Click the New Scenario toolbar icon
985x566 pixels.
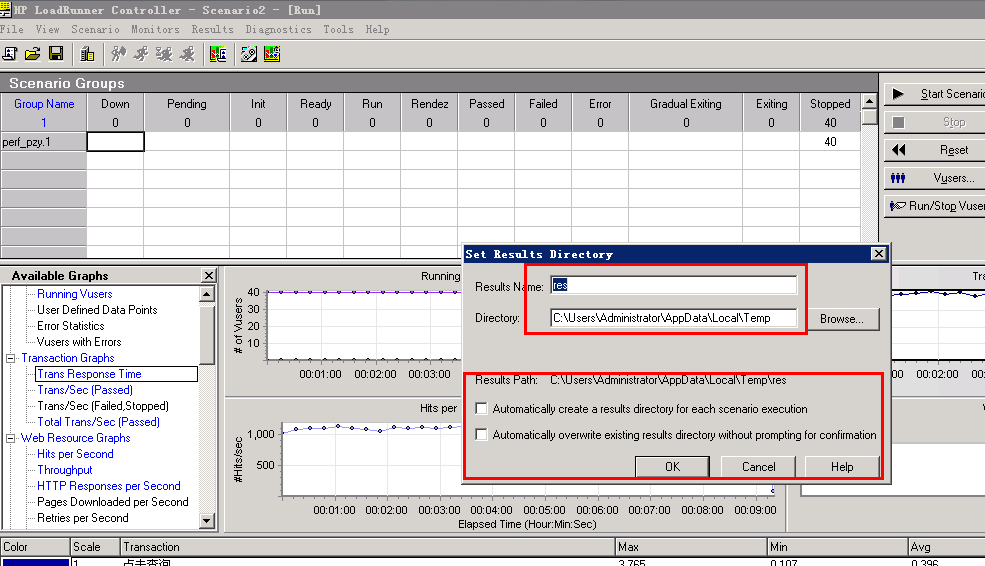coord(10,55)
